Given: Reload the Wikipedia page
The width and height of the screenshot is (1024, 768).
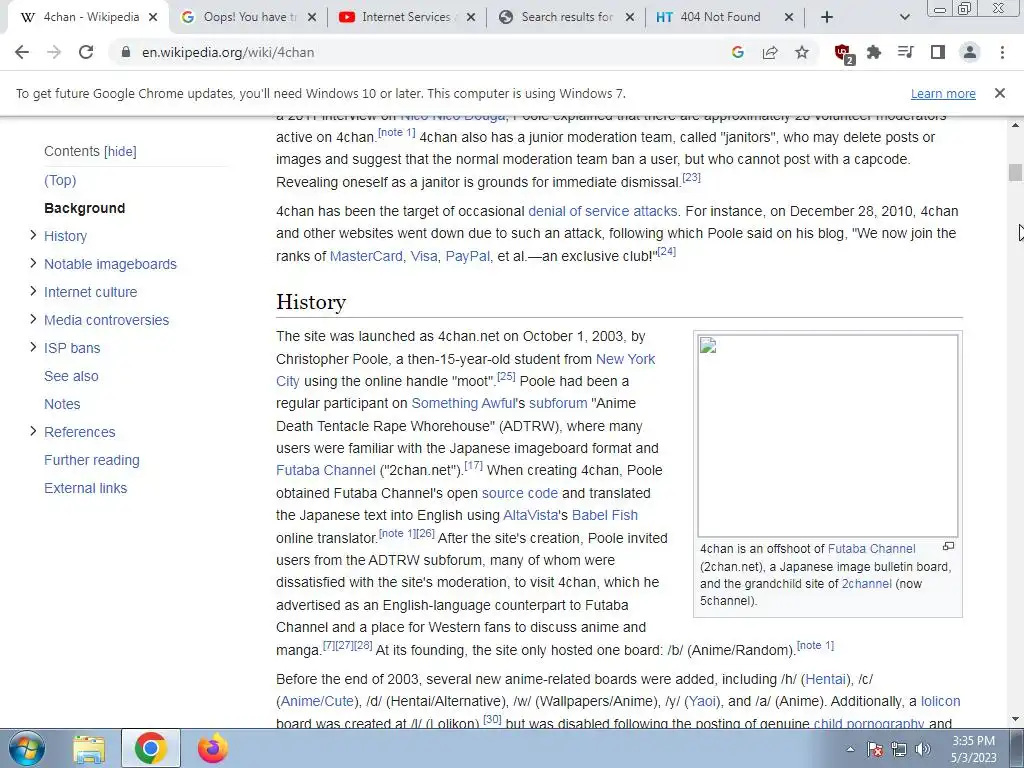Looking at the screenshot, I should pos(86,52).
